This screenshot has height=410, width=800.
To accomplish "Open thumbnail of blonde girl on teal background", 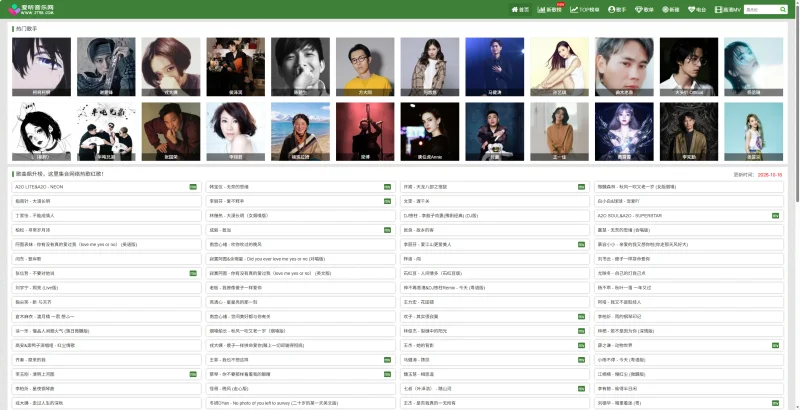I will point(754,132).
